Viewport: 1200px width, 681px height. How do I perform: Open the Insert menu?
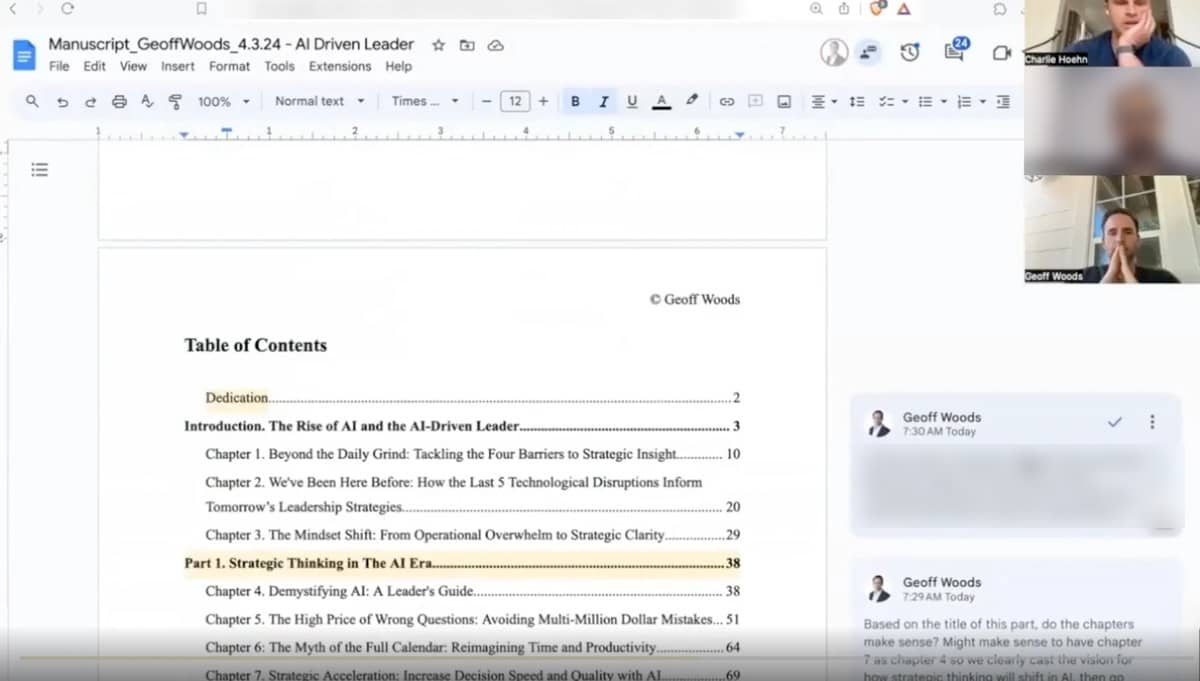[178, 66]
